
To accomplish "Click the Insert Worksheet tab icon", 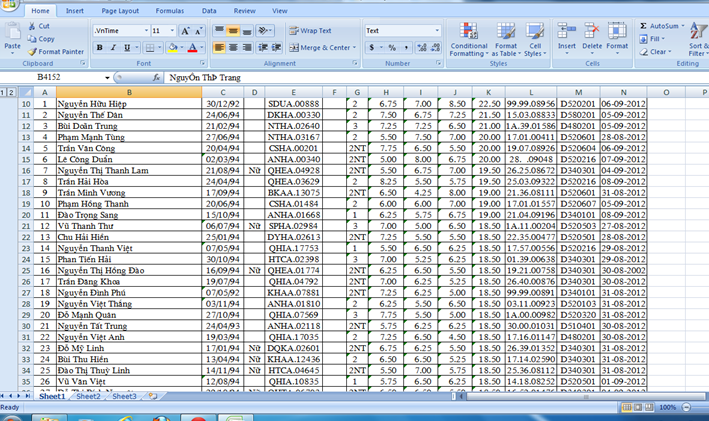I will click(x=153, y=396).
